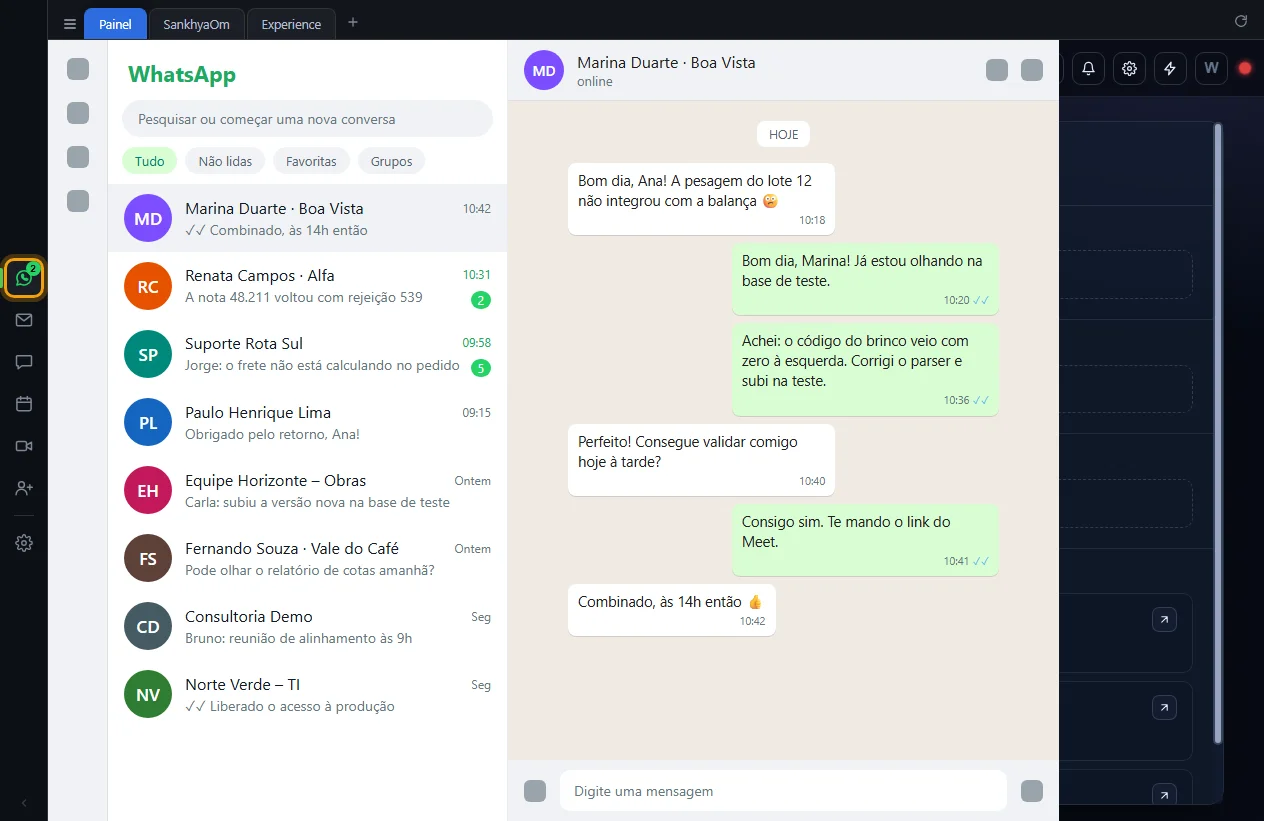Click the add-user icon in the sidebar

[x=24, y=488]
